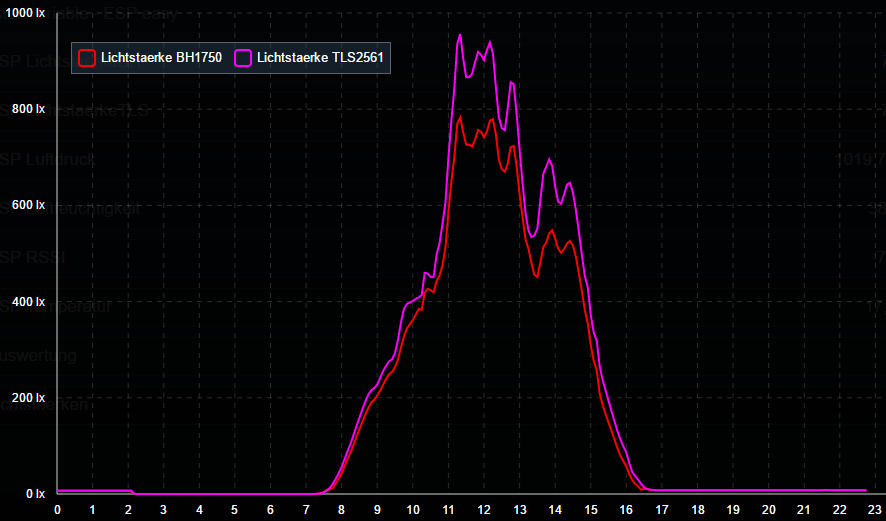Click the hour 5 x-axis label
The width and height of the screenshot is (886, 521).
coord(234,510)
